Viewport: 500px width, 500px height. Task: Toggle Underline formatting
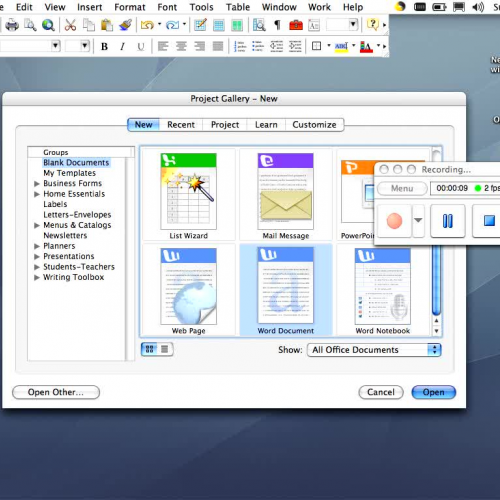click(141, 46)
